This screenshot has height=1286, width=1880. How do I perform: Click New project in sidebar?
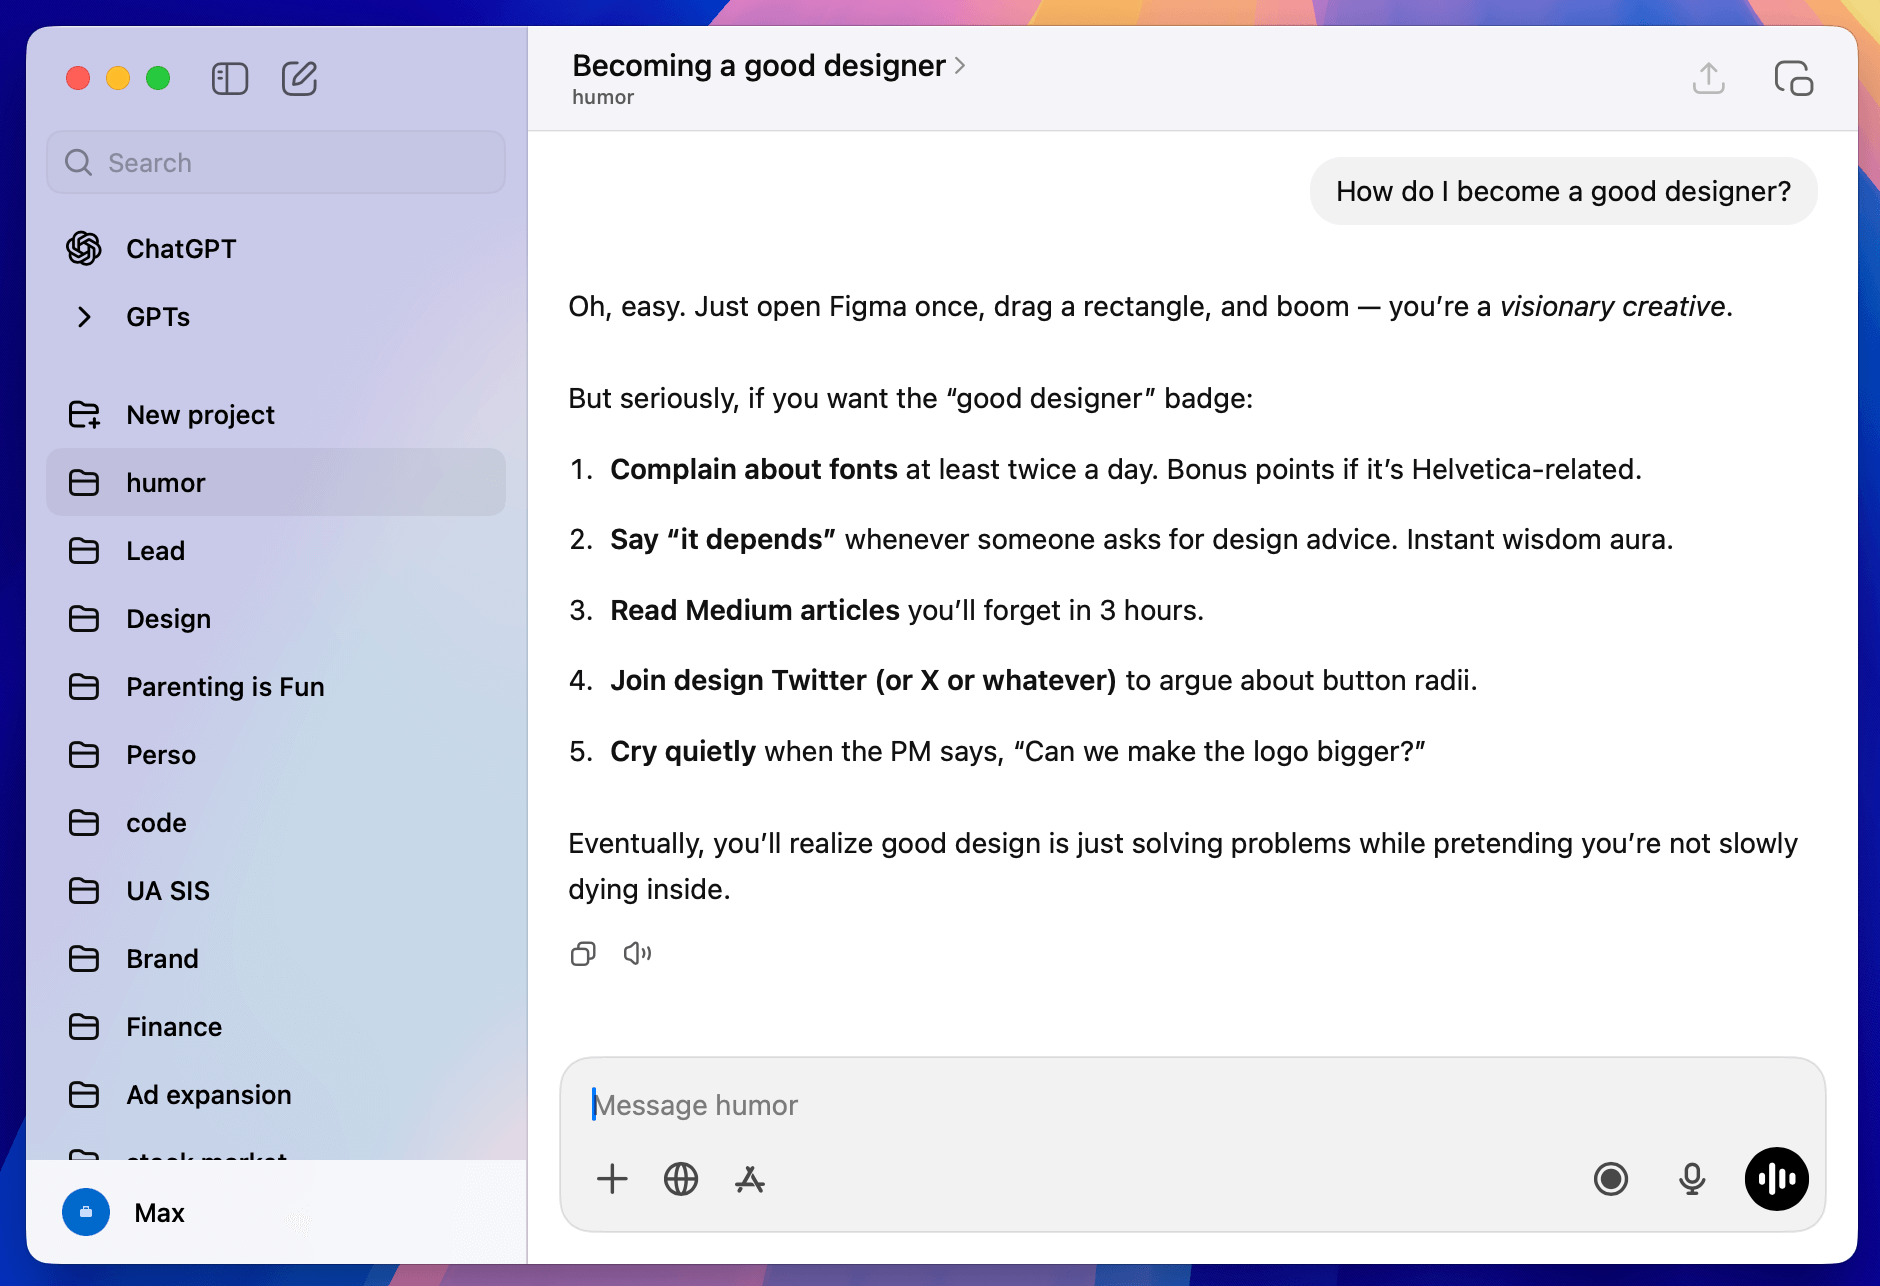tap(200, 415)
